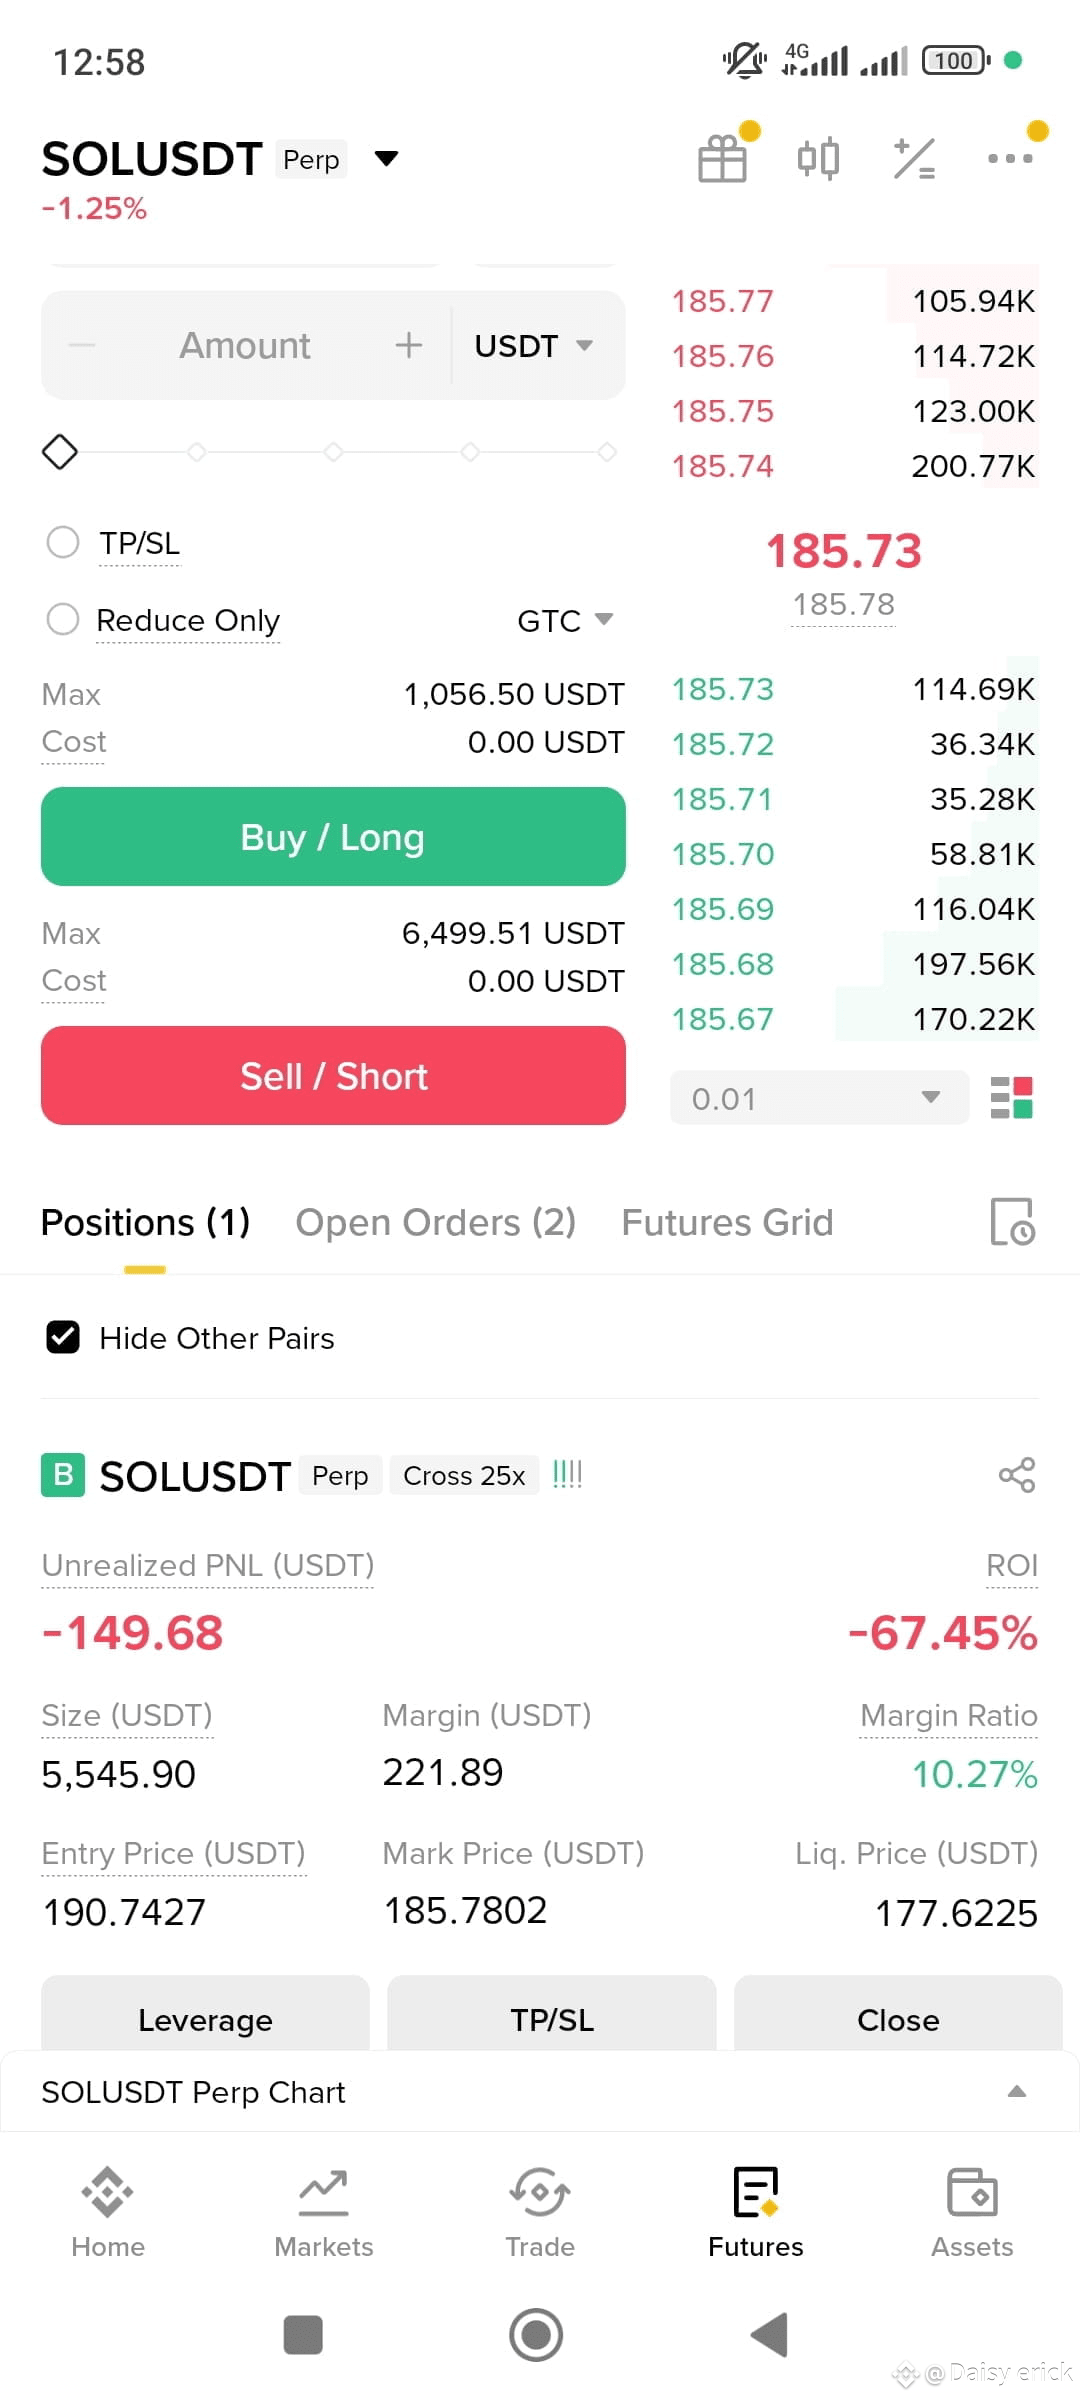1080x2400 pixels.
Task: Enable the TP/SL radio option
Action: [63, 542]
